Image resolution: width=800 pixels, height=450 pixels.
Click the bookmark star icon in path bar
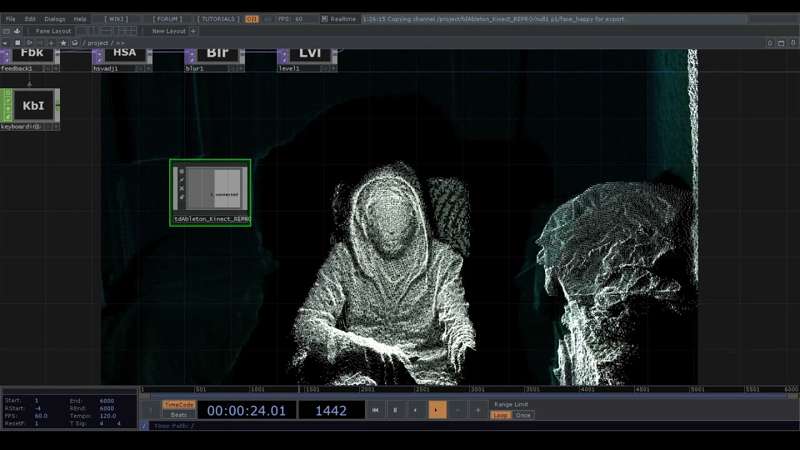click(x=63, y=43)
